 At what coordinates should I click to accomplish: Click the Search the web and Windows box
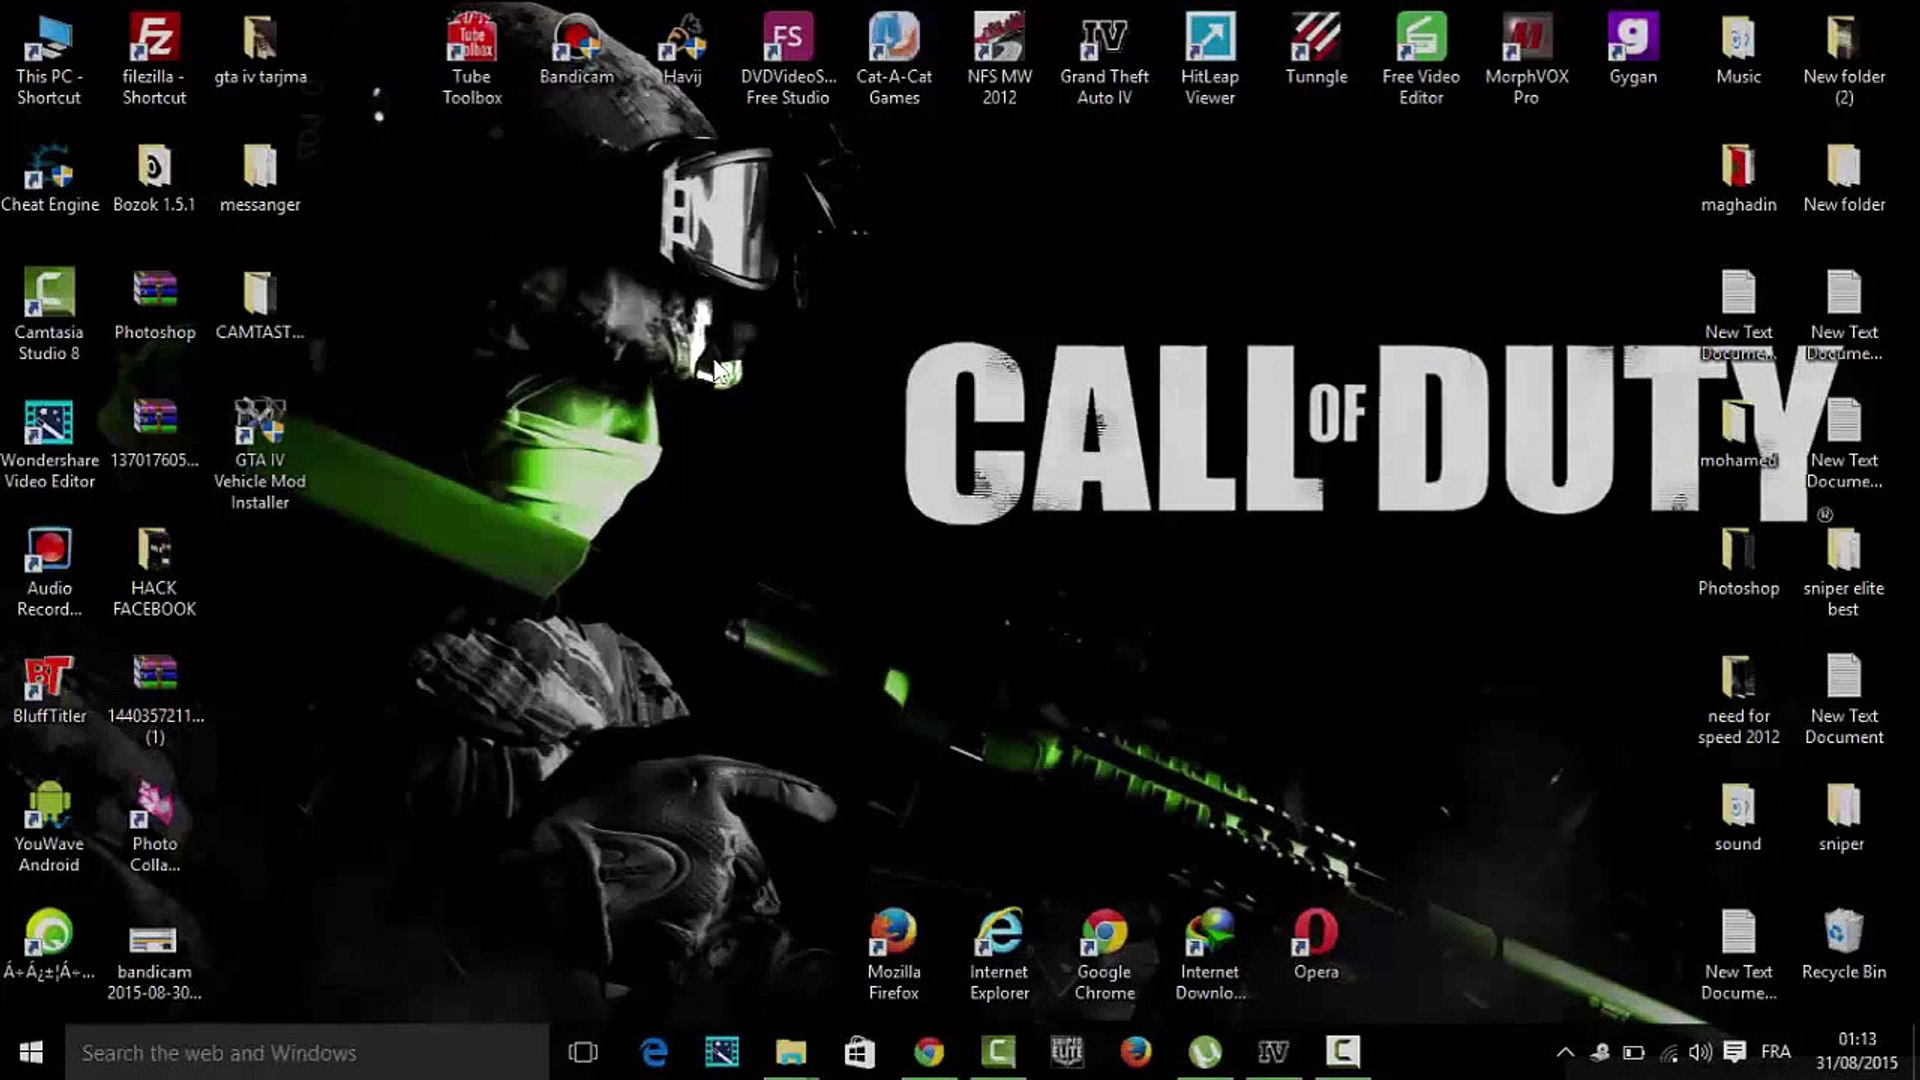pos(307,1052)
